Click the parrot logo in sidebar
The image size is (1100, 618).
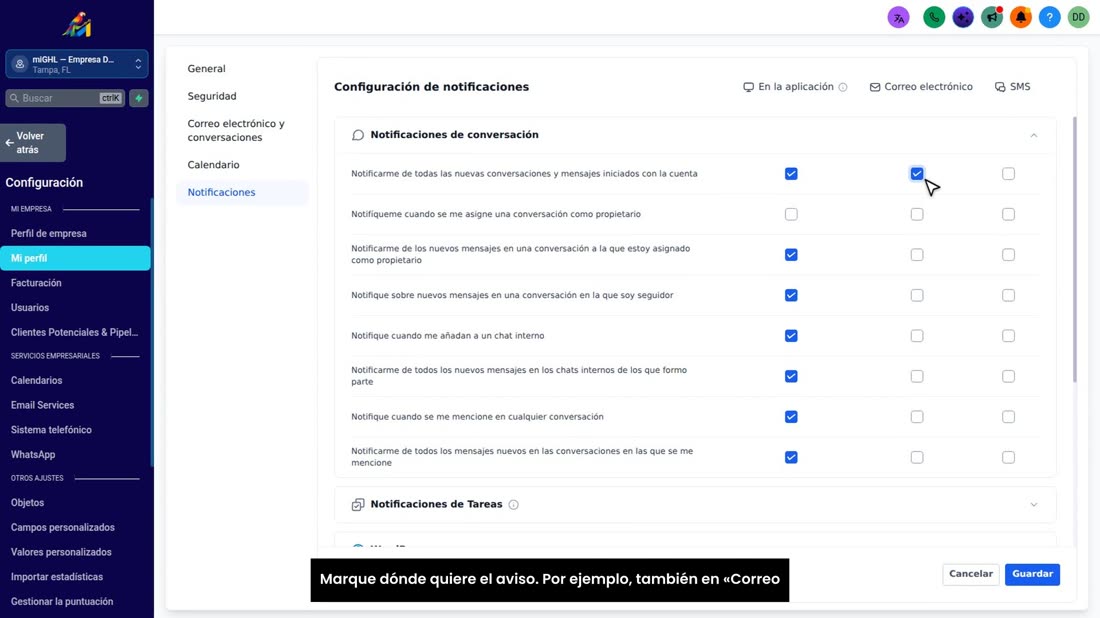[x=77, y=25]
